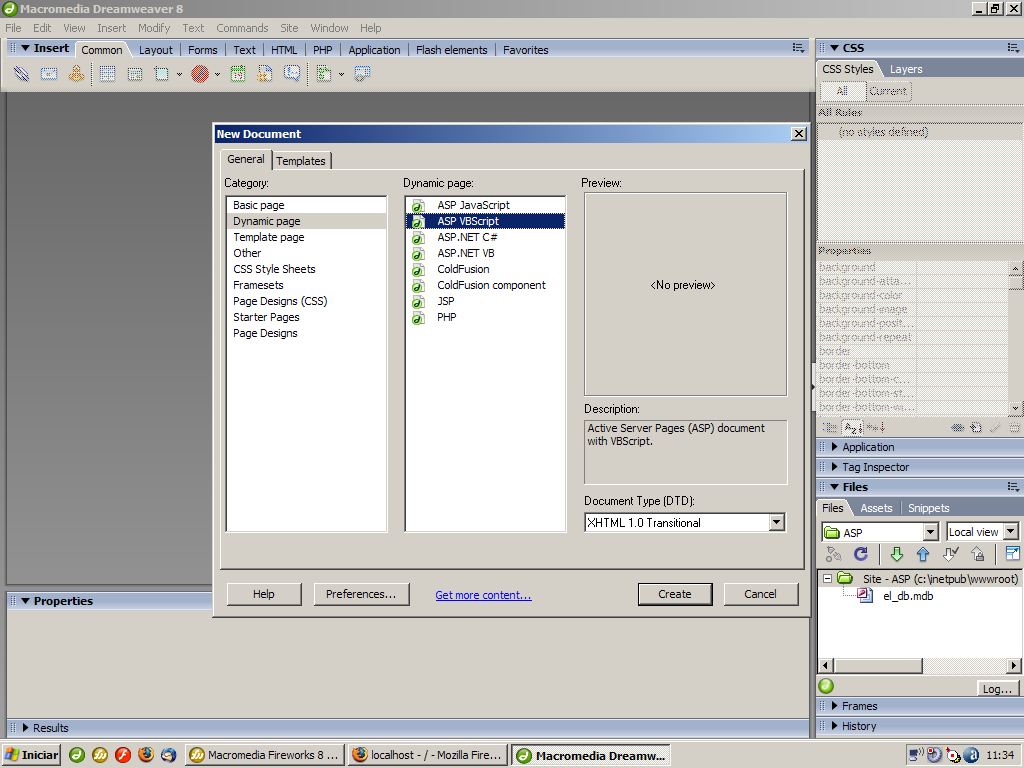Screen dimensions: 1024x768
Task: Toggle Show only set properties in CSS panel
Action: pos(876,428)
